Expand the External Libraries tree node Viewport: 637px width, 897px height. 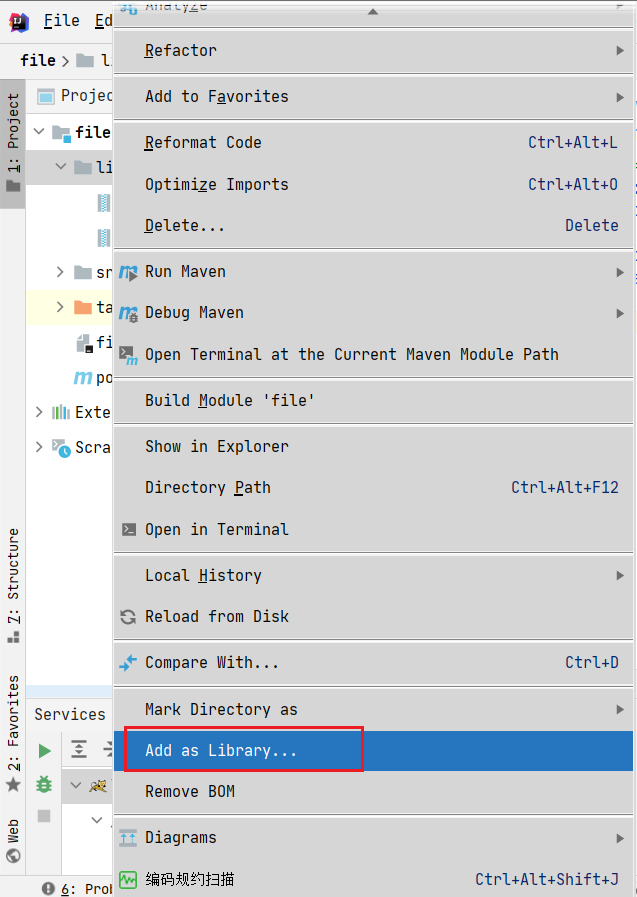(39, 412)
